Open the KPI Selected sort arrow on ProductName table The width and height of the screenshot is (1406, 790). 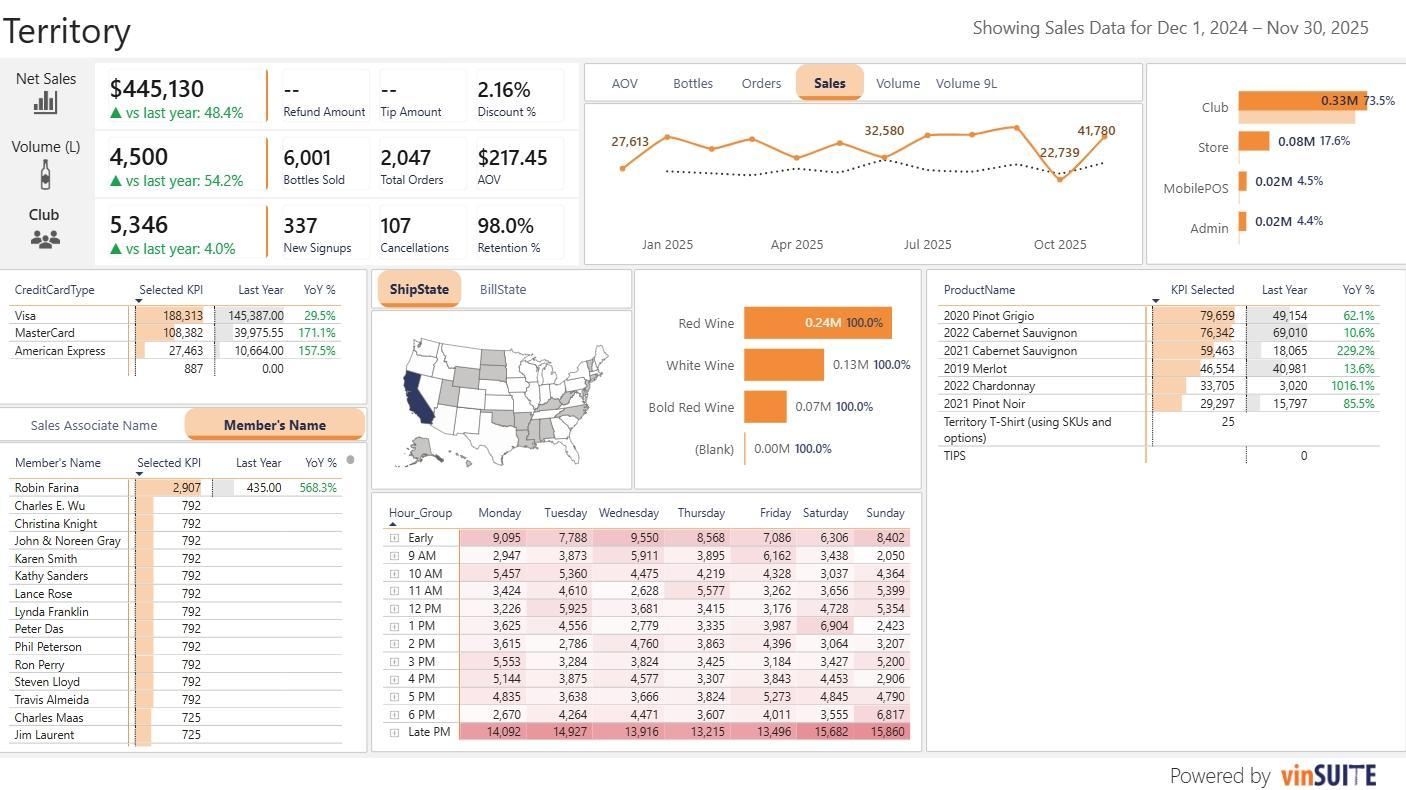coord(1156,300)
